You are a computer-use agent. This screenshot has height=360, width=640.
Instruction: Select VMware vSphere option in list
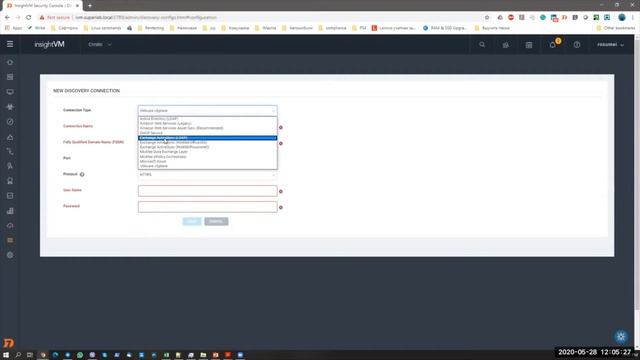pos(207,166)
